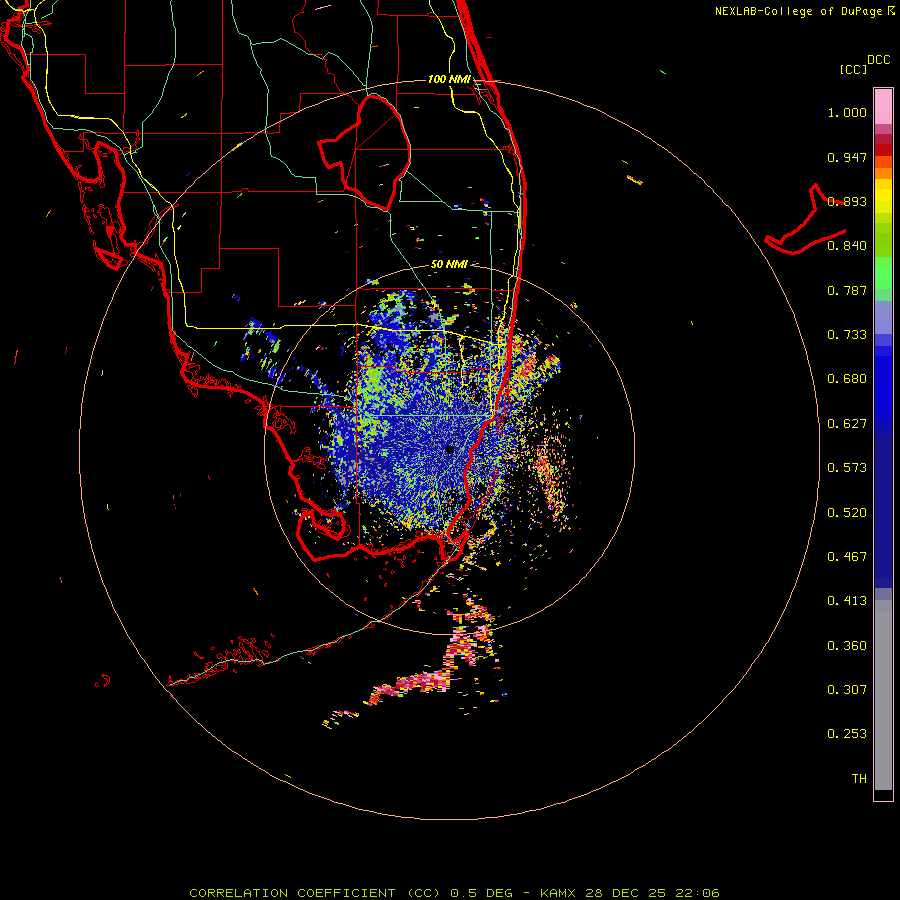Image resolution: width=900 pixels, height=900 pixels.
Task: Select the 0.627 legend value
Action: click(847, 424)
